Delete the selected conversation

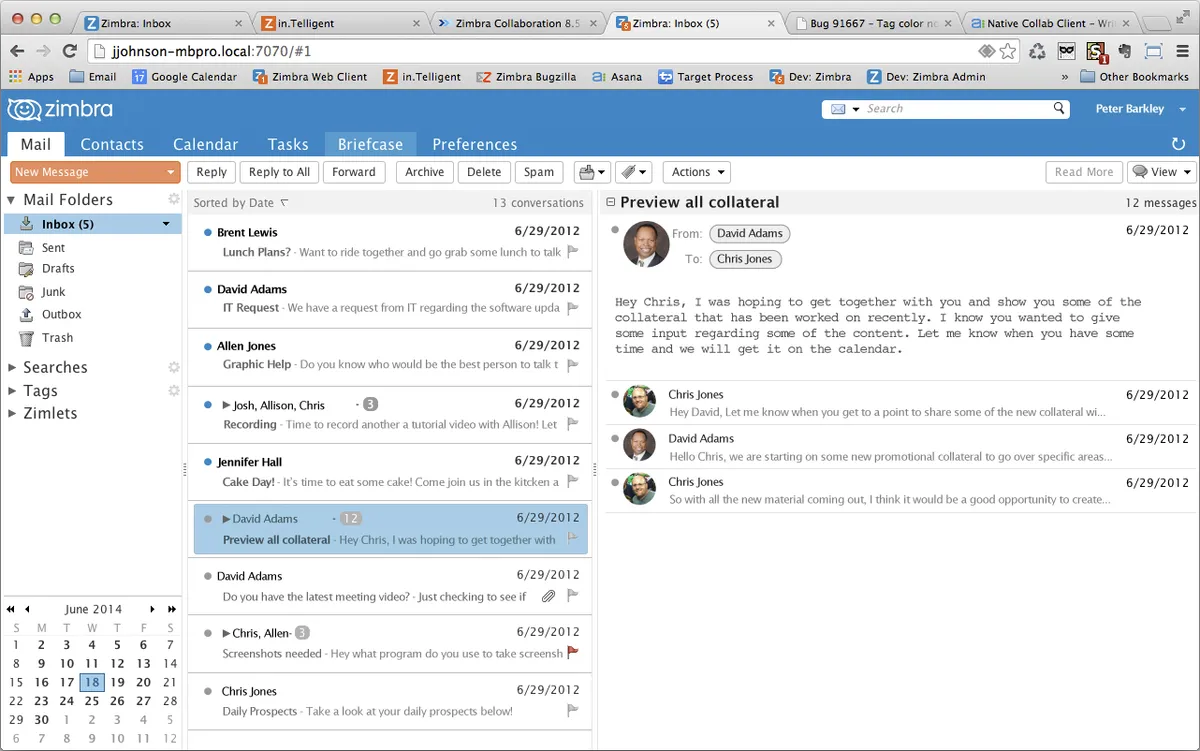(484, 172)
